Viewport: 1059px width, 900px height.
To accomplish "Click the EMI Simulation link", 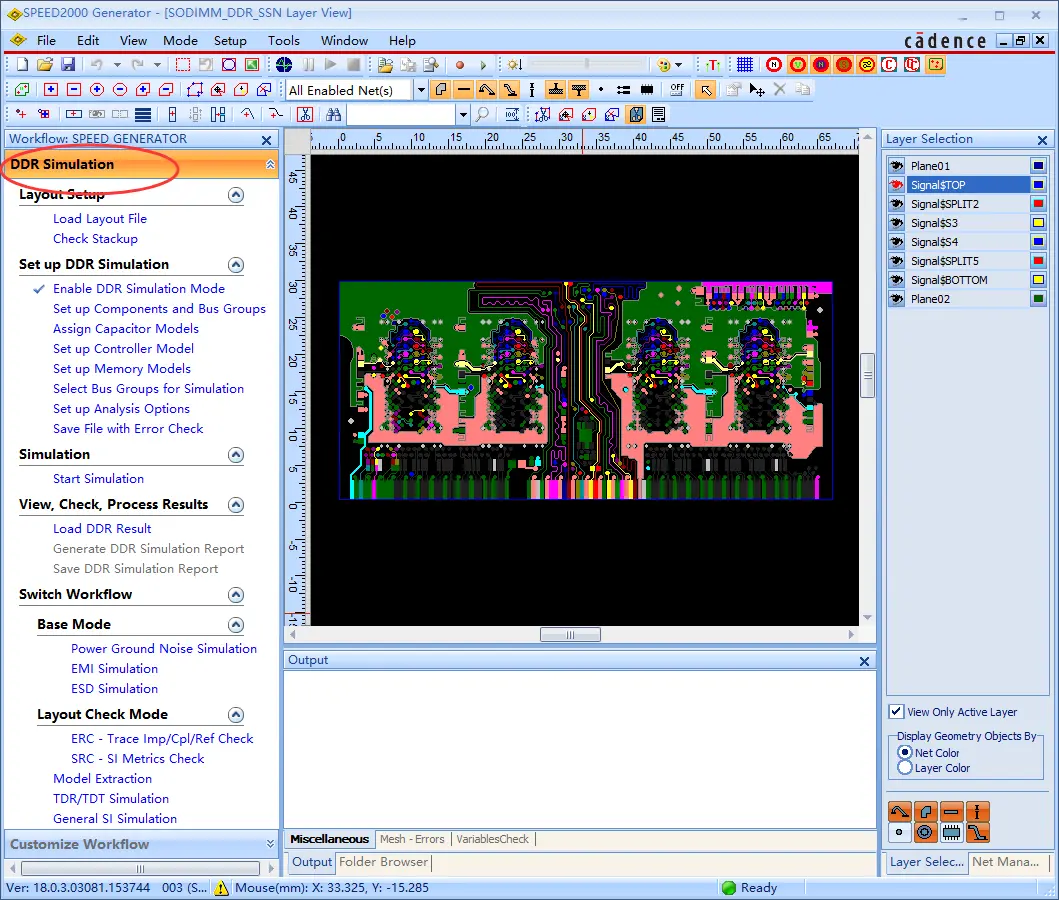I will pyautogui.click(x=114, y=668).
